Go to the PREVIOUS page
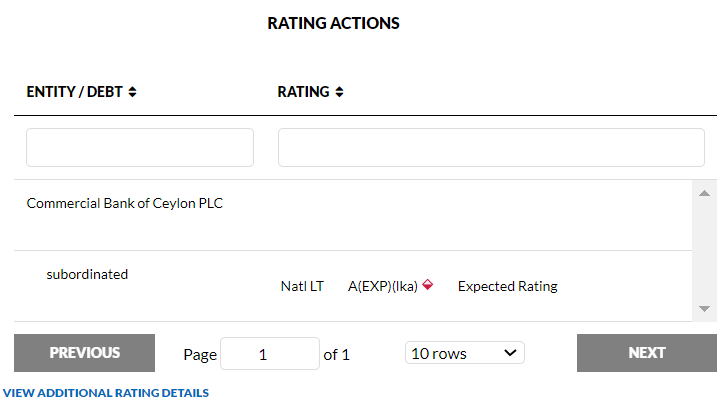 (85, 353)
